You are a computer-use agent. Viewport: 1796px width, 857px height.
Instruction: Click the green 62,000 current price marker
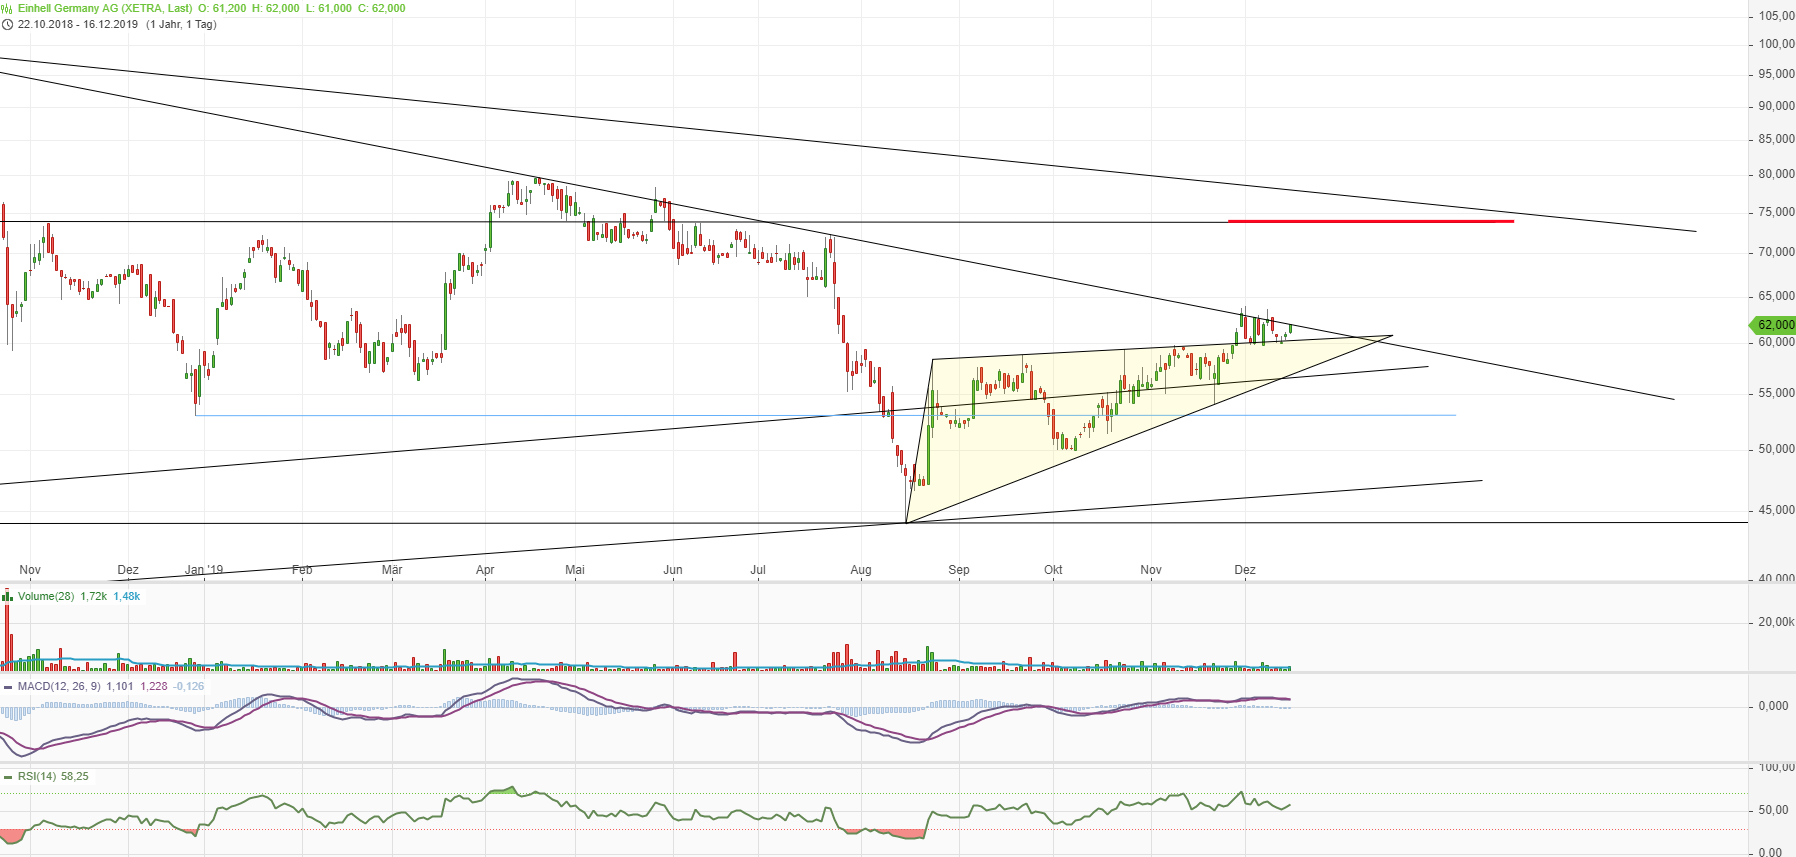tap(1774, 325)
